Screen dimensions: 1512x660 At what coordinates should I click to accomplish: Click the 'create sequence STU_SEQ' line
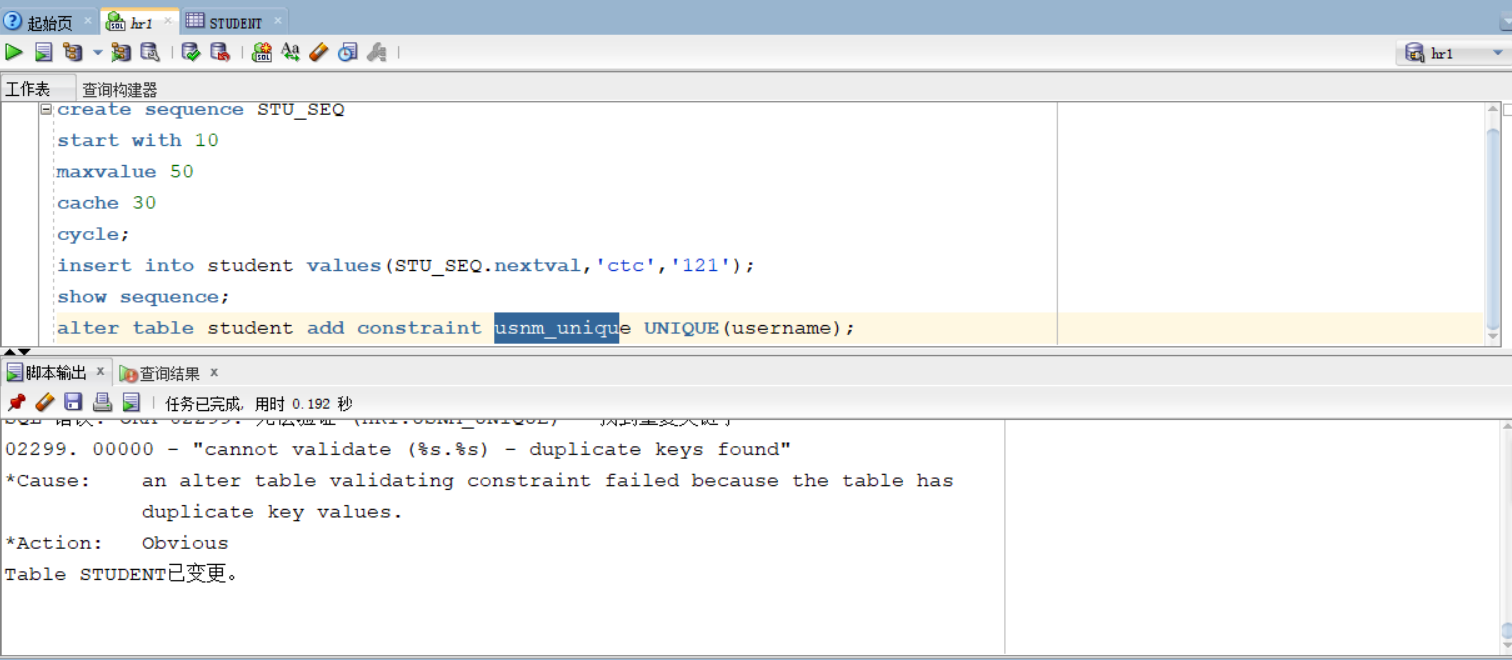point(200,110)
